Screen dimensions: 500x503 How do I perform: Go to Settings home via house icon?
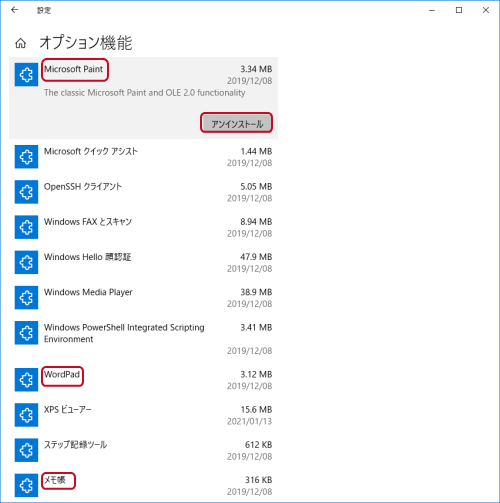tap(21, 43)
